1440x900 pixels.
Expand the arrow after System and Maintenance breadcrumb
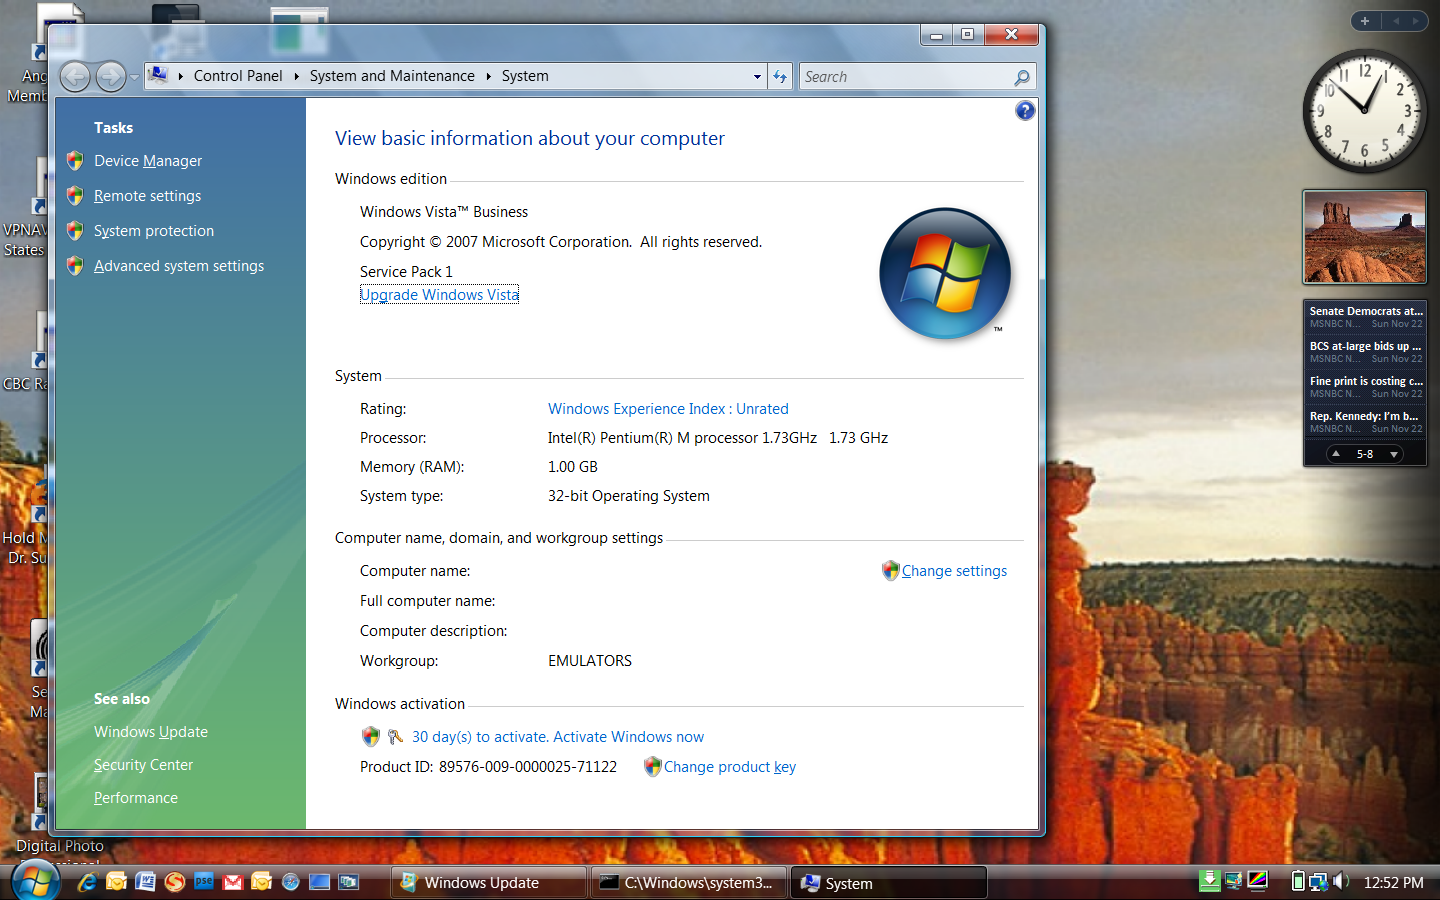point(489,76)
